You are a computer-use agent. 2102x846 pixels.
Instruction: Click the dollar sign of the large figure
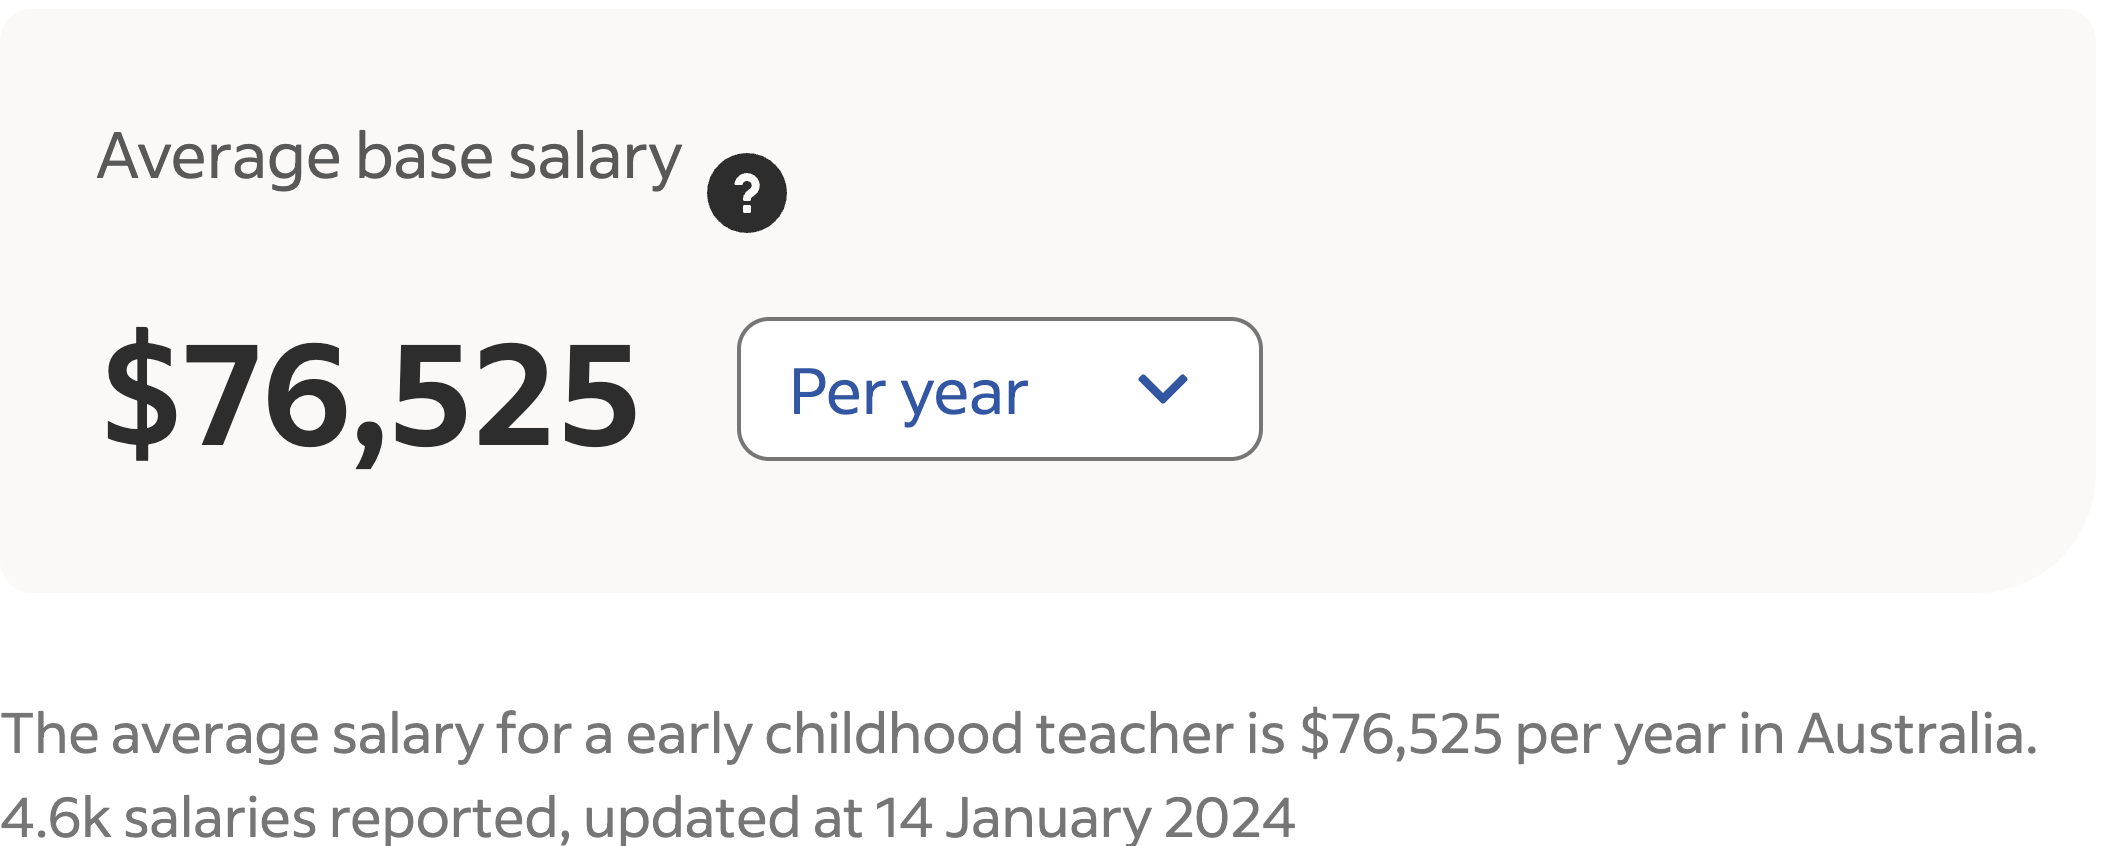142,395
